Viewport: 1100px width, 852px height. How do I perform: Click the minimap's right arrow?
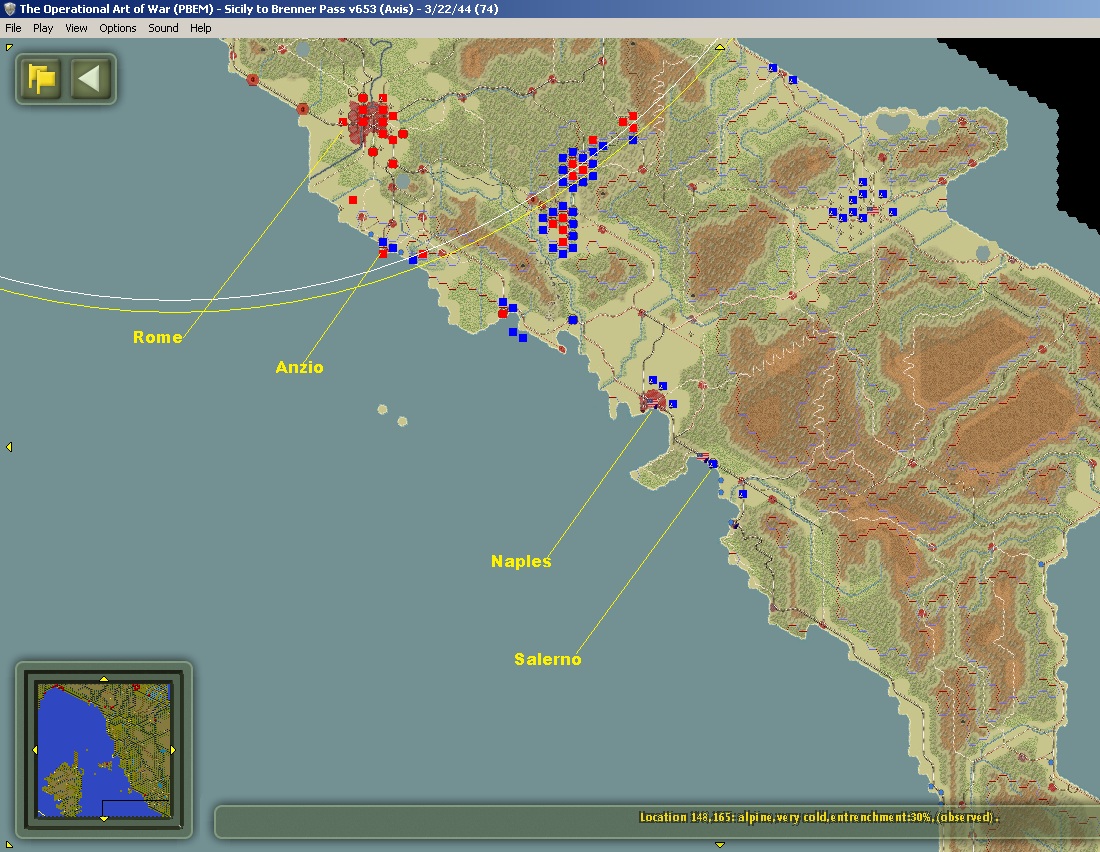pyautogui.click(x=173, y=750)
